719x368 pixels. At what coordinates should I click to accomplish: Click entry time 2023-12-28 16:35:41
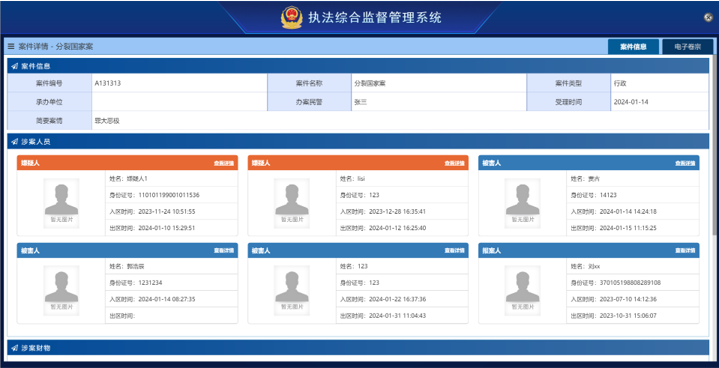(x=398, y=212)
